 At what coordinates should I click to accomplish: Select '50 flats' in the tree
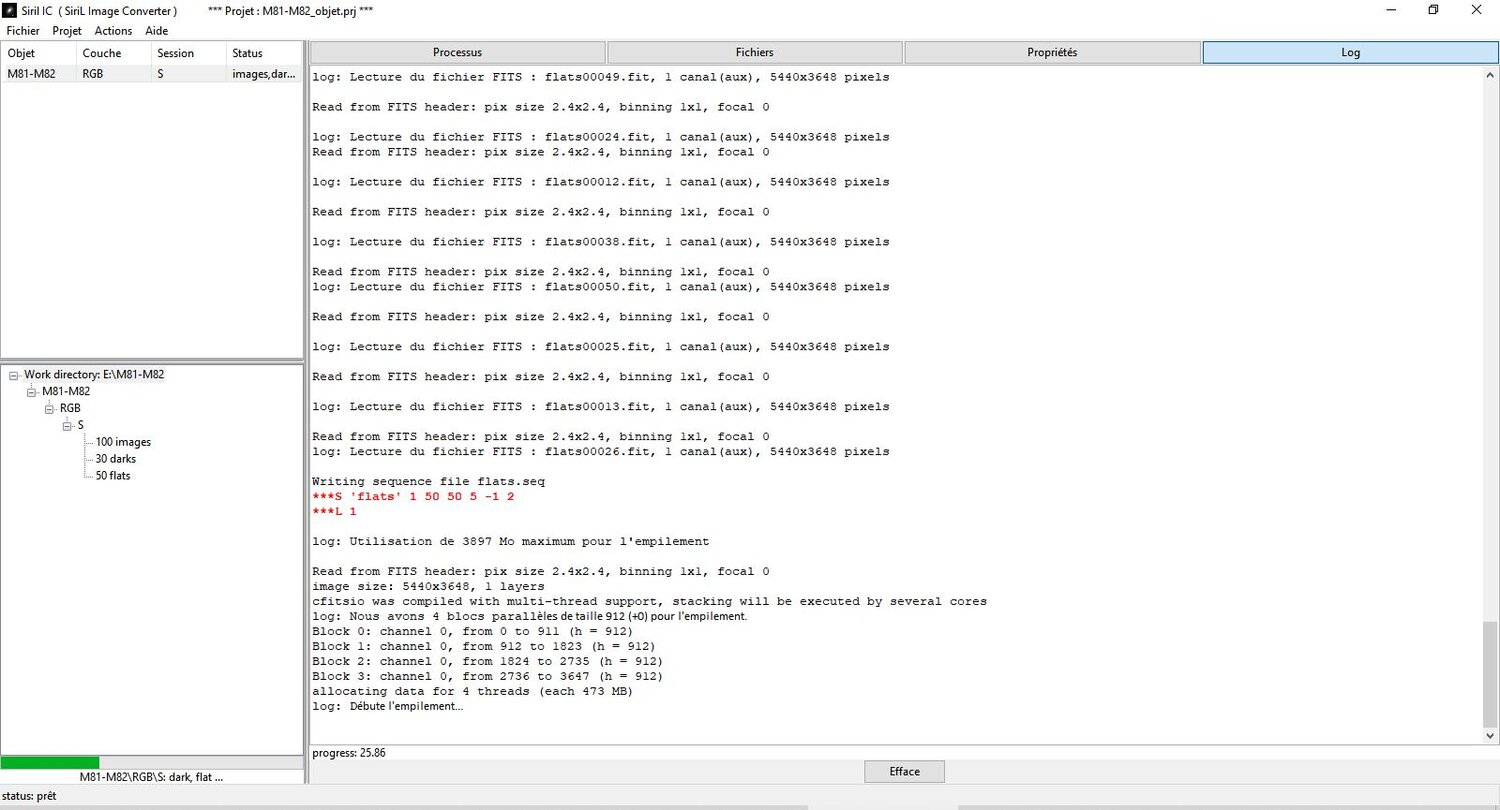click(113, 476)
